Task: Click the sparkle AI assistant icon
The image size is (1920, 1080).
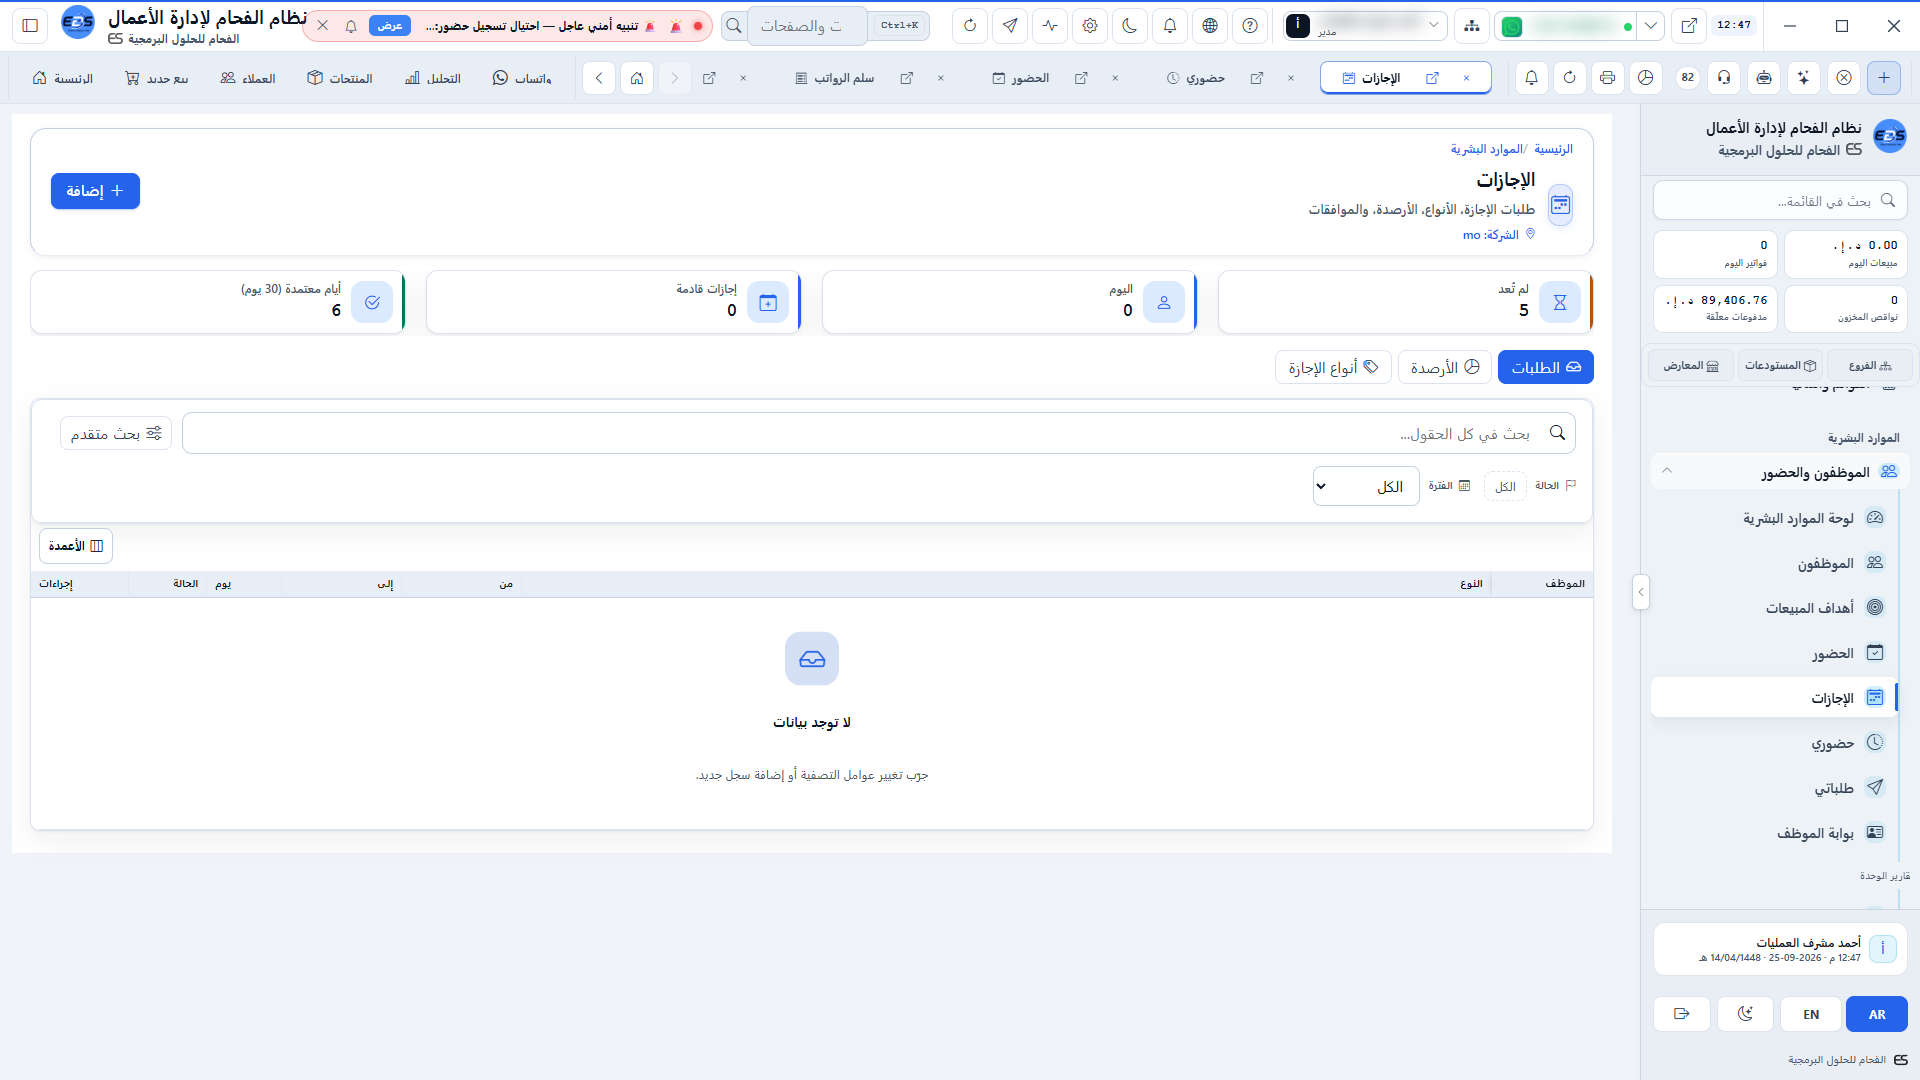Action: coord(1804,78)
